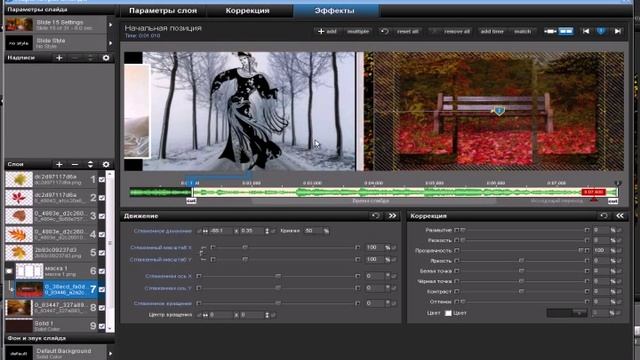Collapse Коррекция panel with double arrow

(620, 216)
